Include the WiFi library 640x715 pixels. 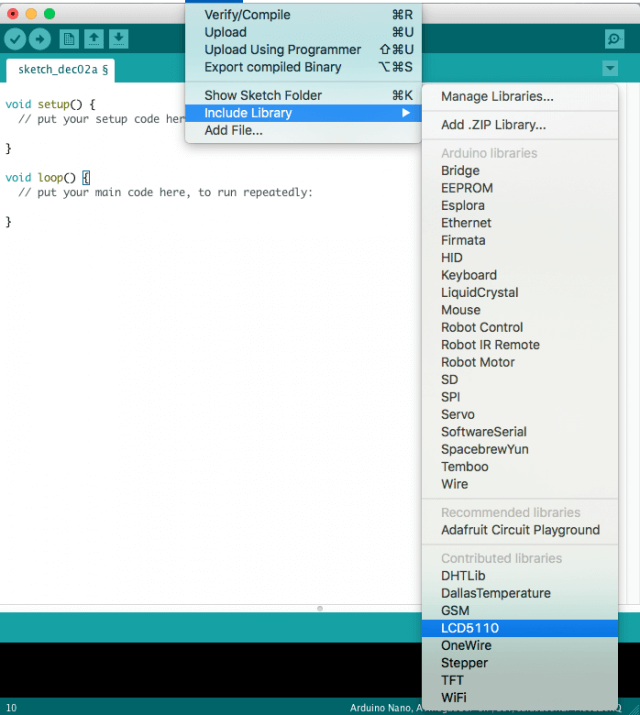(x=520, y=698)
